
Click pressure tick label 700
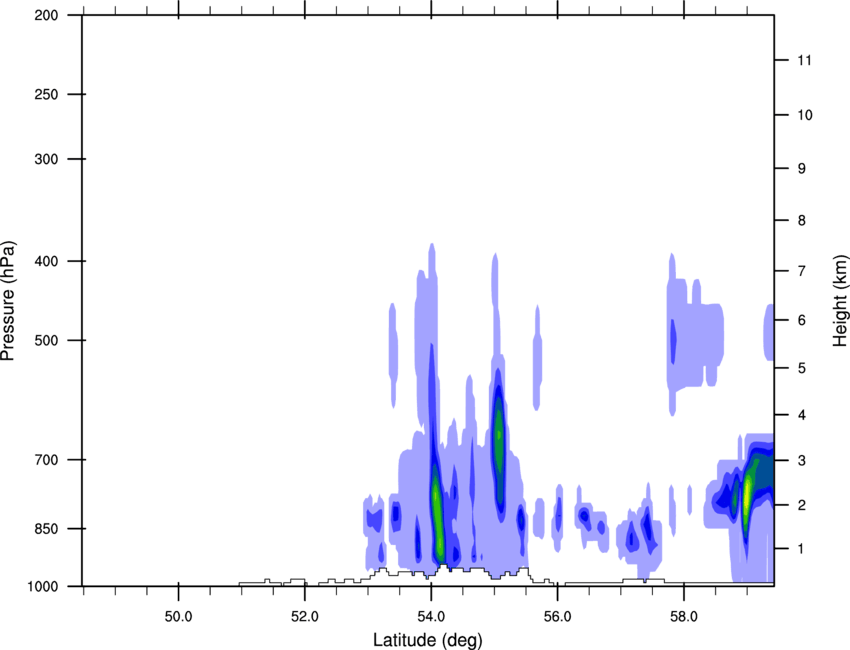[46, 460]
